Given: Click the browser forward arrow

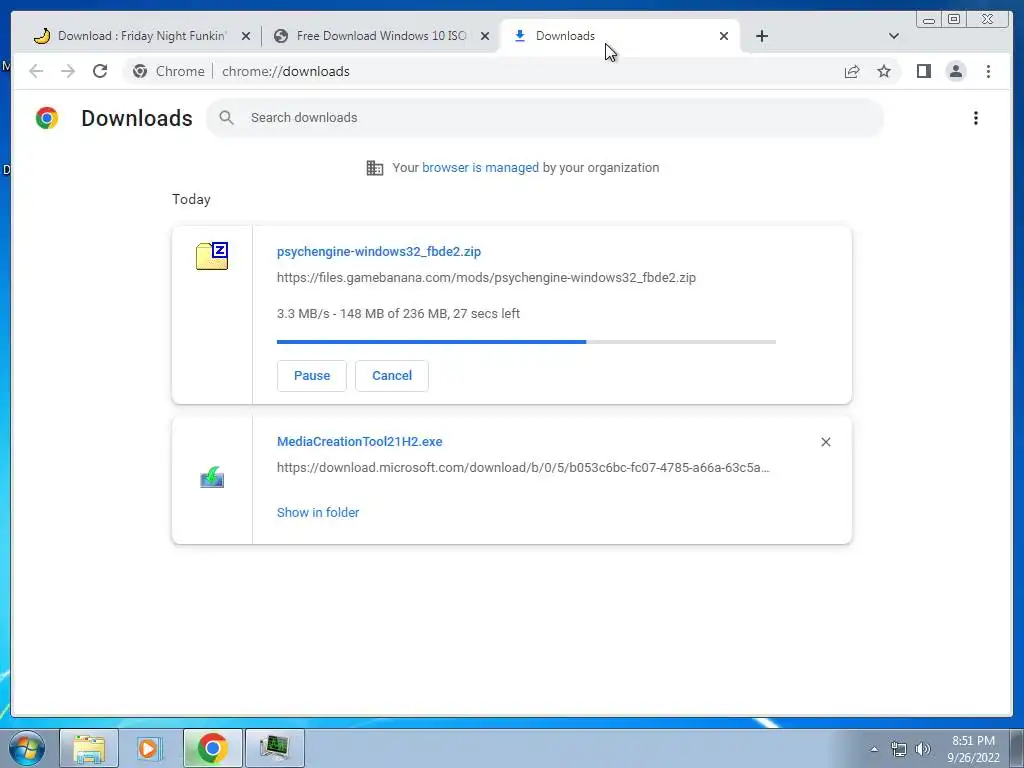Looking at the screenshot, I should (x=68, y=71).
